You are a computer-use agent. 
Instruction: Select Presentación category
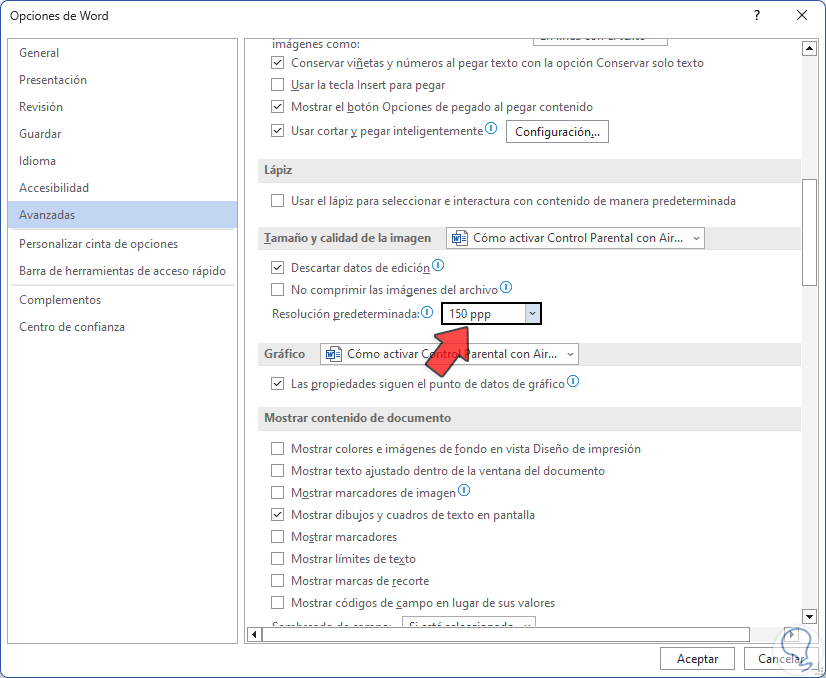123,80
